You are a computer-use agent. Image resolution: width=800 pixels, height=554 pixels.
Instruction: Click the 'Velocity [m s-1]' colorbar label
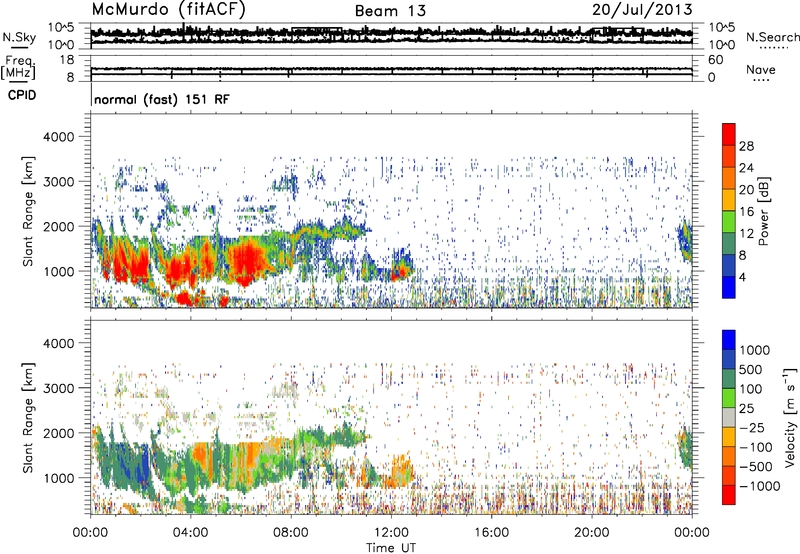point(790,417)
